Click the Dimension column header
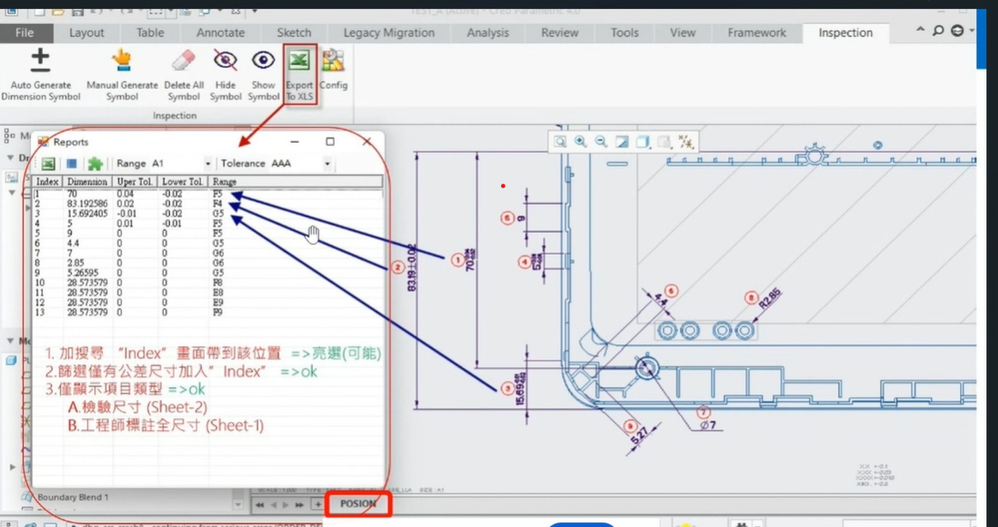Screen dimensions: 998x527 point(88,182)
